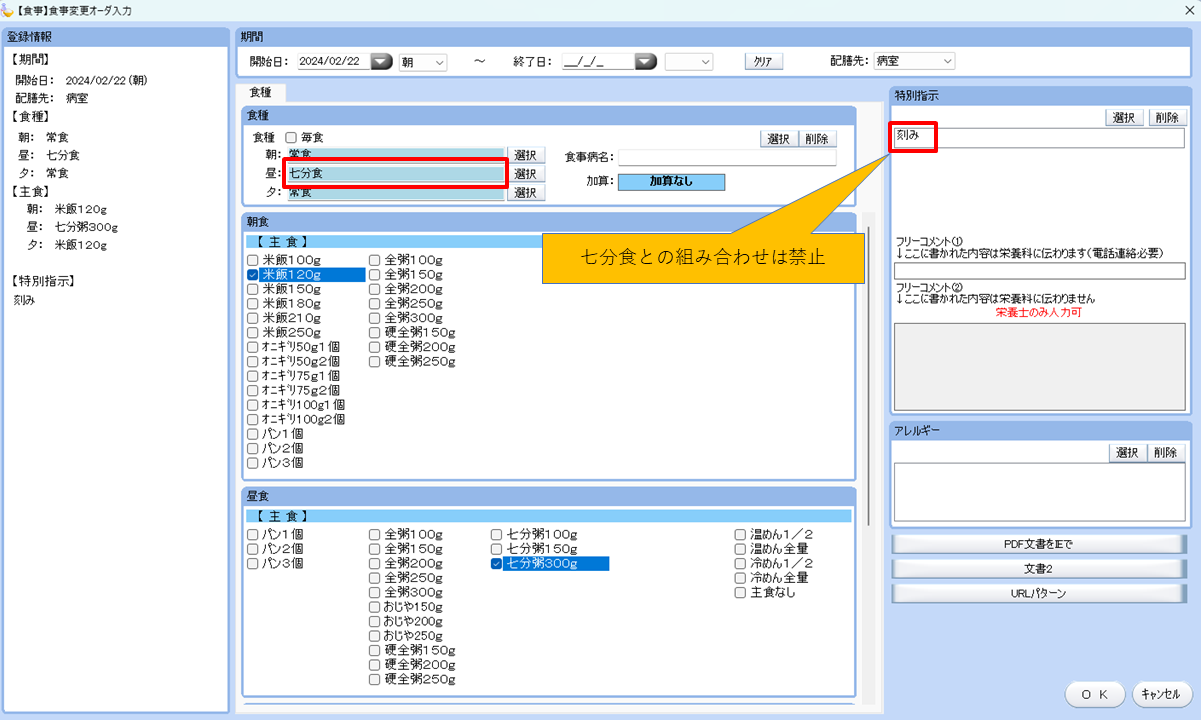
Task: Click 削除 button above 食事病名 field
Action: pos(817,139)
